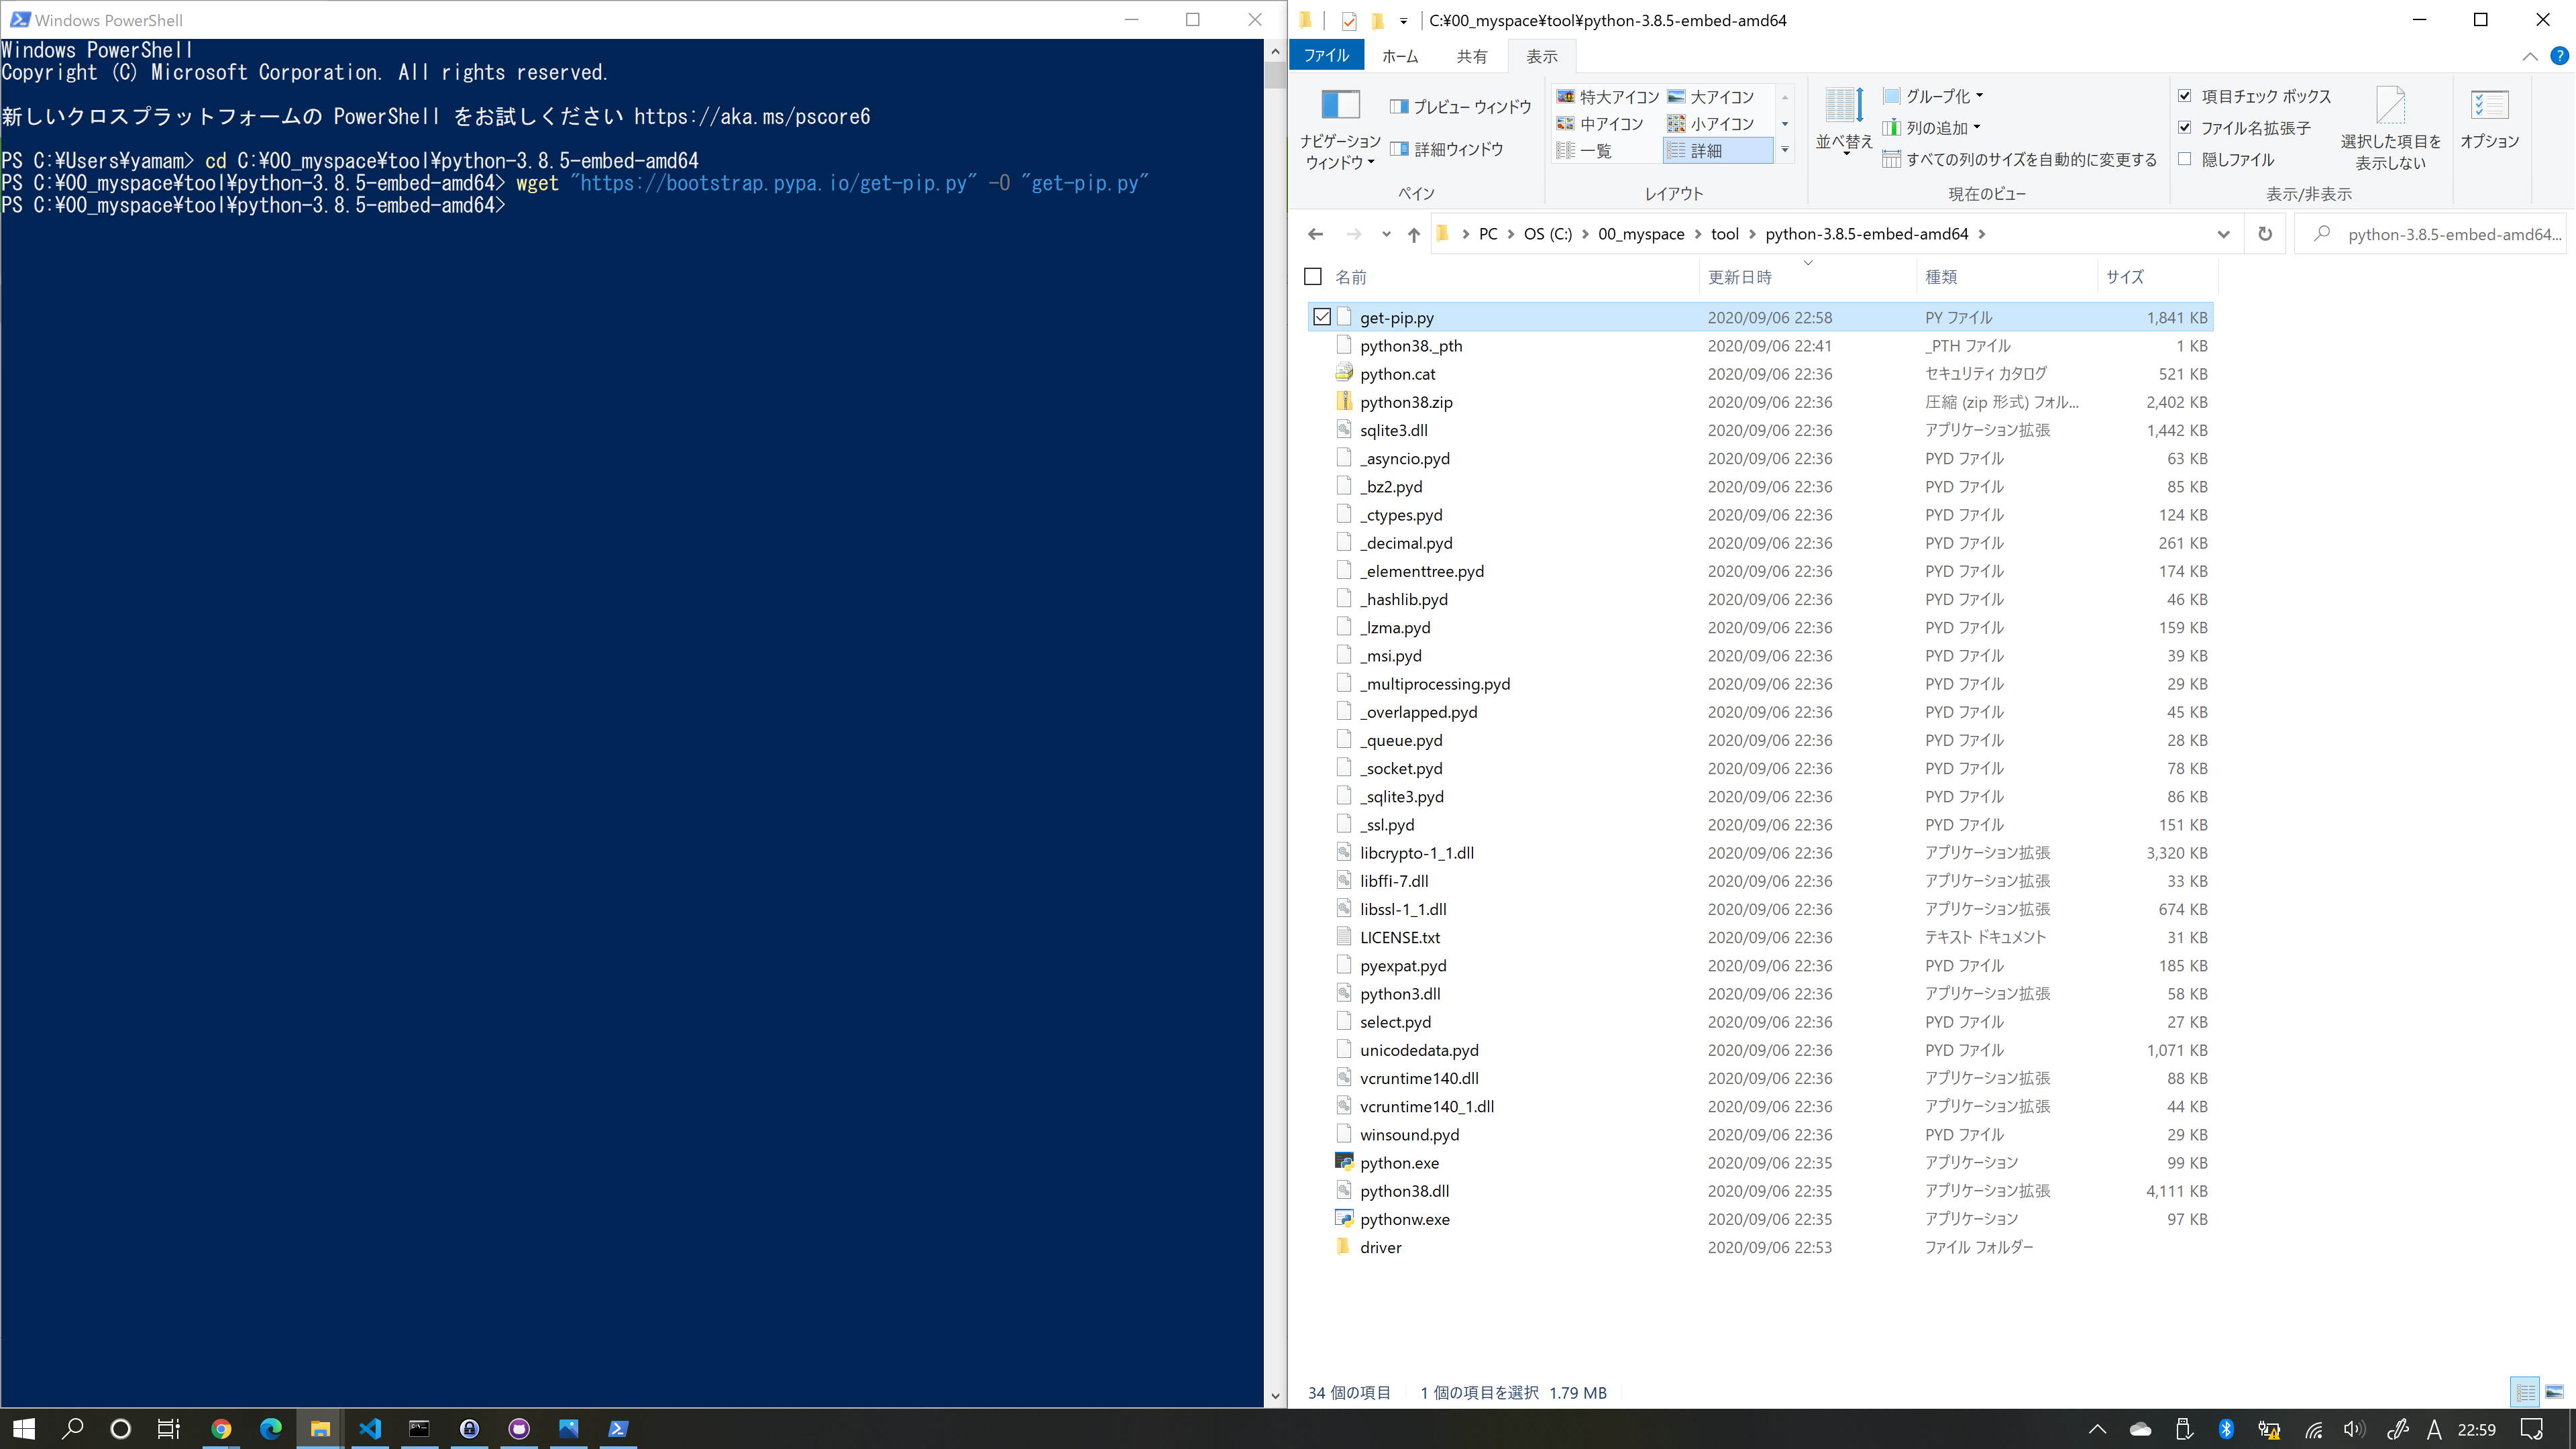Image resolution: width=2576 pixels, height=1449 pixels.
Task: Click the tool breadcrumb in the address bar
Action: pos(1724,234)
